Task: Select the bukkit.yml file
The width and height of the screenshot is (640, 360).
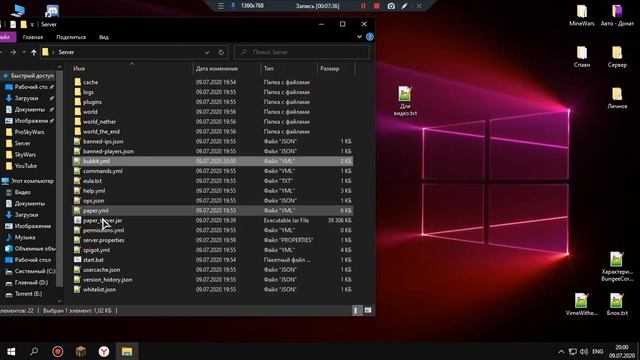Action: 213,161
